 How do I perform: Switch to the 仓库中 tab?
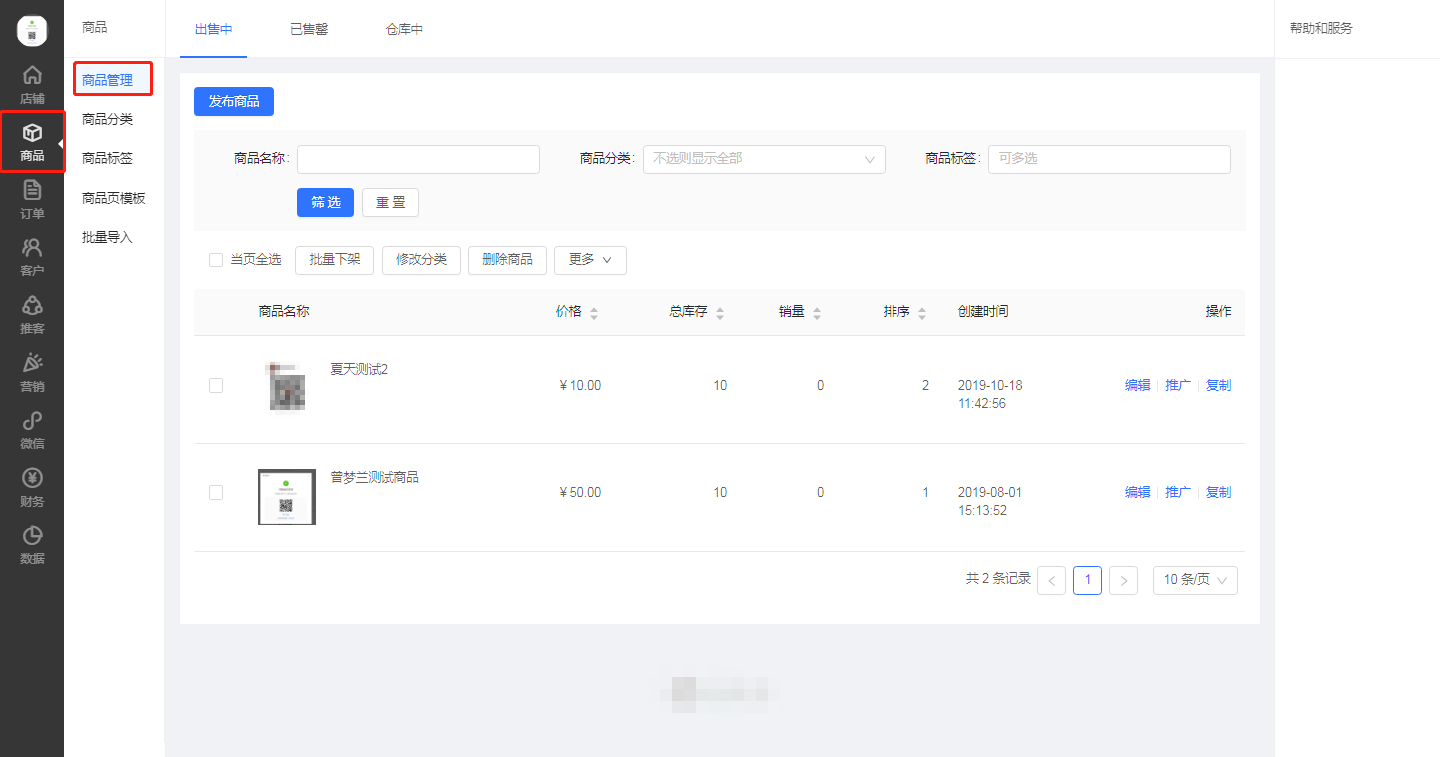point(404,29)
